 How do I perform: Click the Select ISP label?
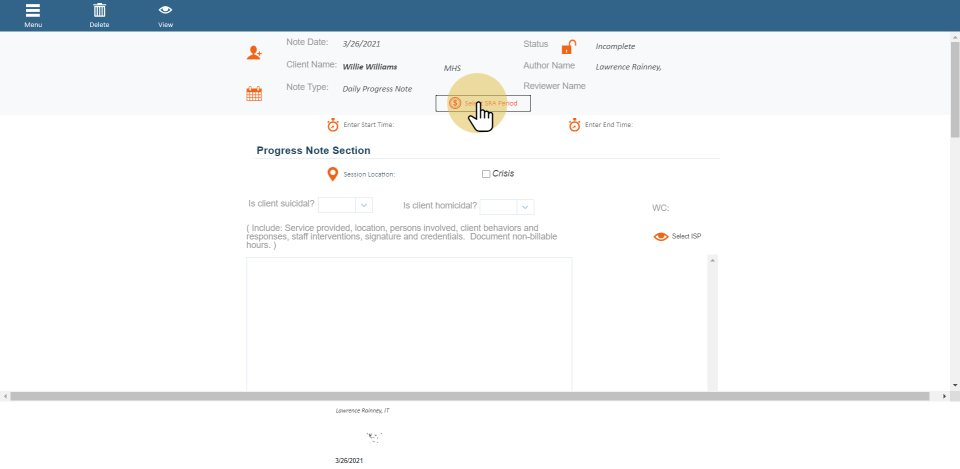click(x=687, y=237)
